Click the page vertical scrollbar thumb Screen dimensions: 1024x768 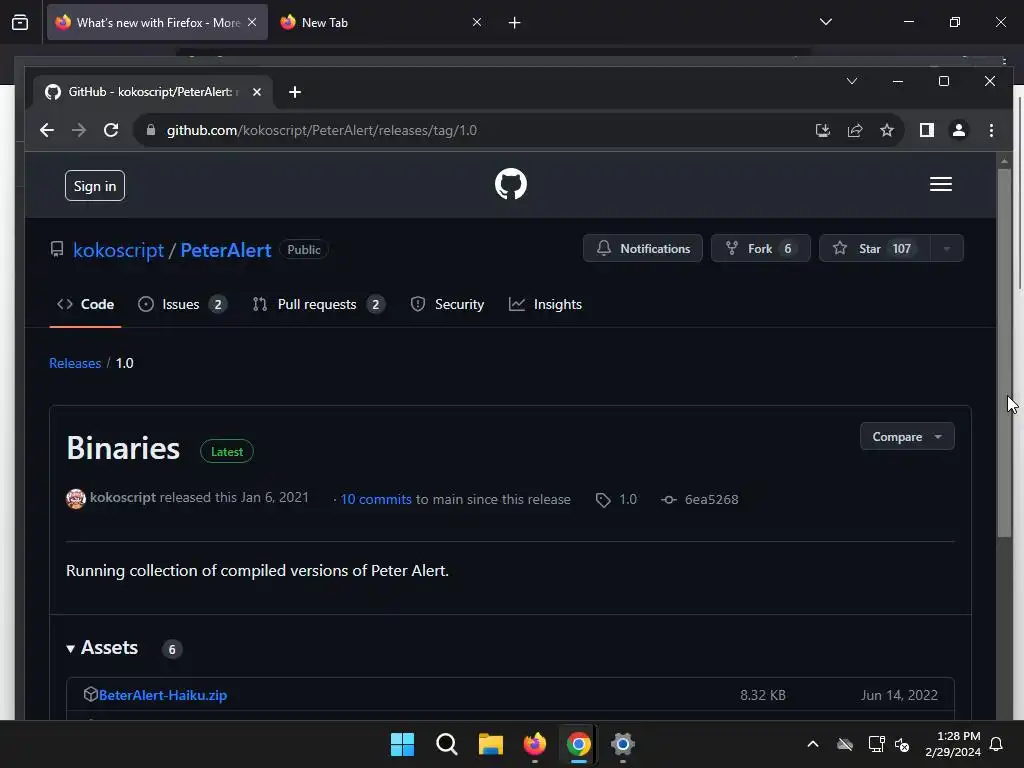[x=1004, y=353]
